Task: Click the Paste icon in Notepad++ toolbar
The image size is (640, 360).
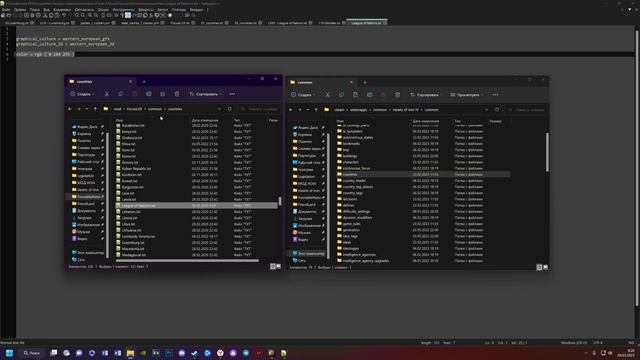Action: coord(57,15)
